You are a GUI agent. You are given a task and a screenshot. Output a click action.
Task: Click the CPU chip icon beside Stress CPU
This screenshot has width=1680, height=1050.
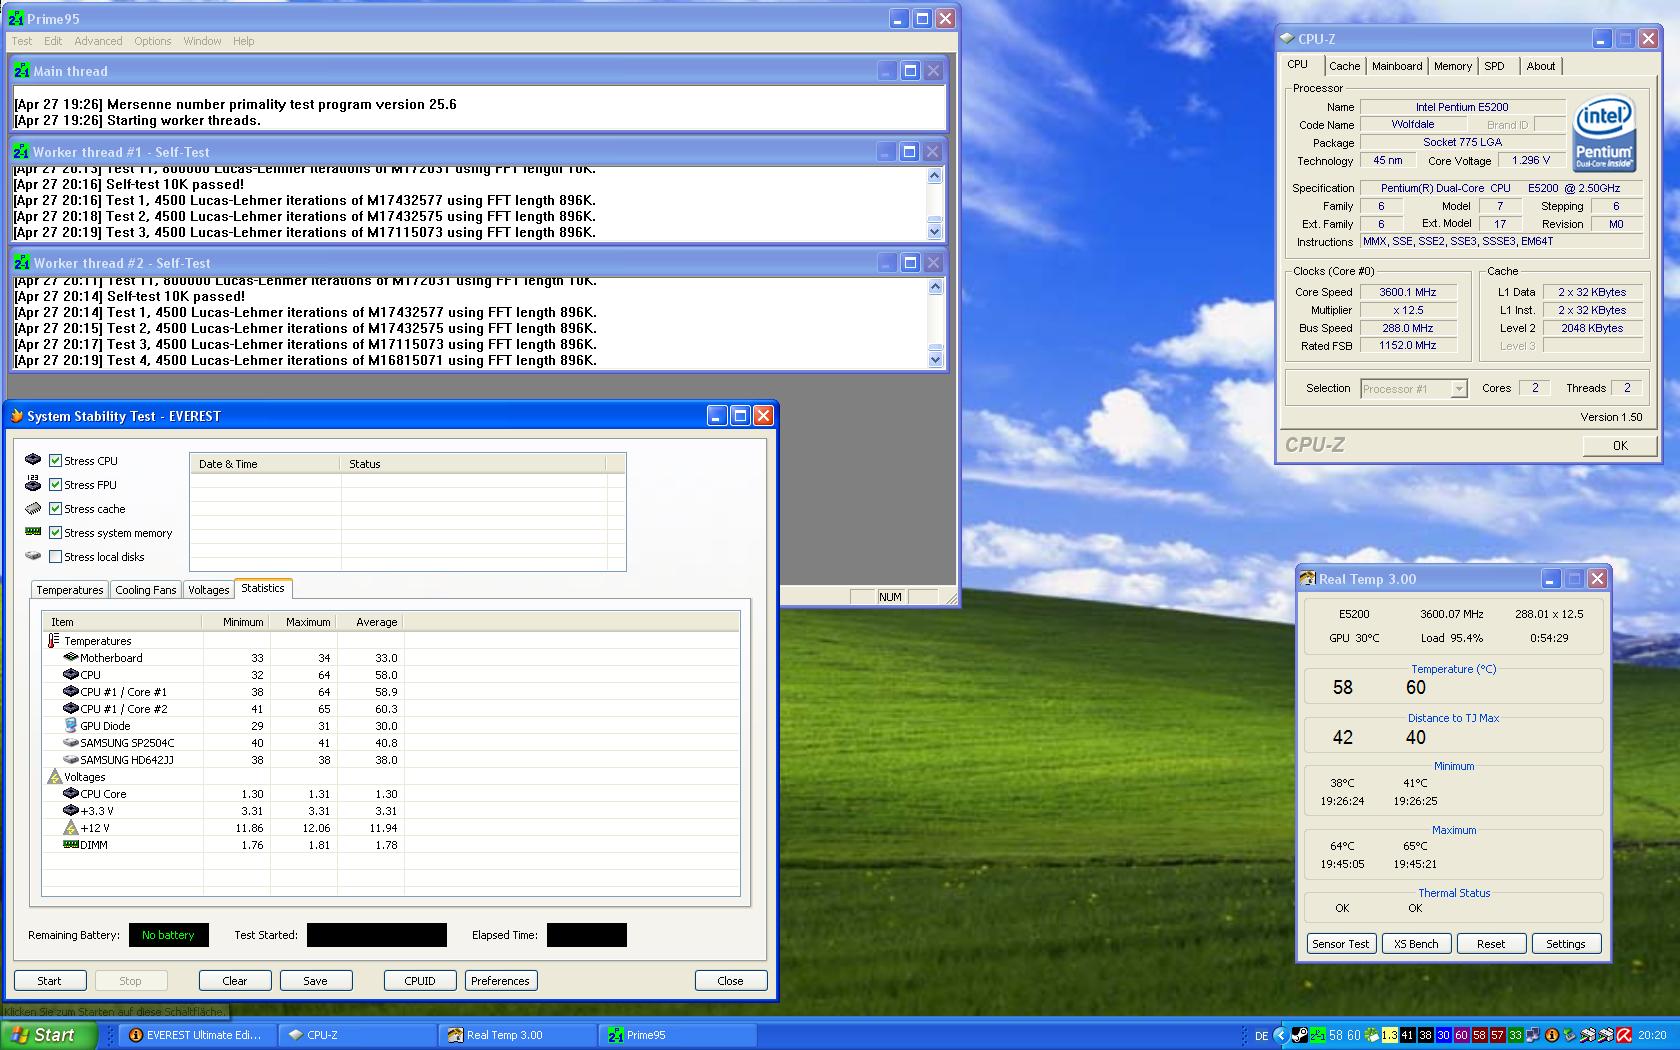coord(33,460)
